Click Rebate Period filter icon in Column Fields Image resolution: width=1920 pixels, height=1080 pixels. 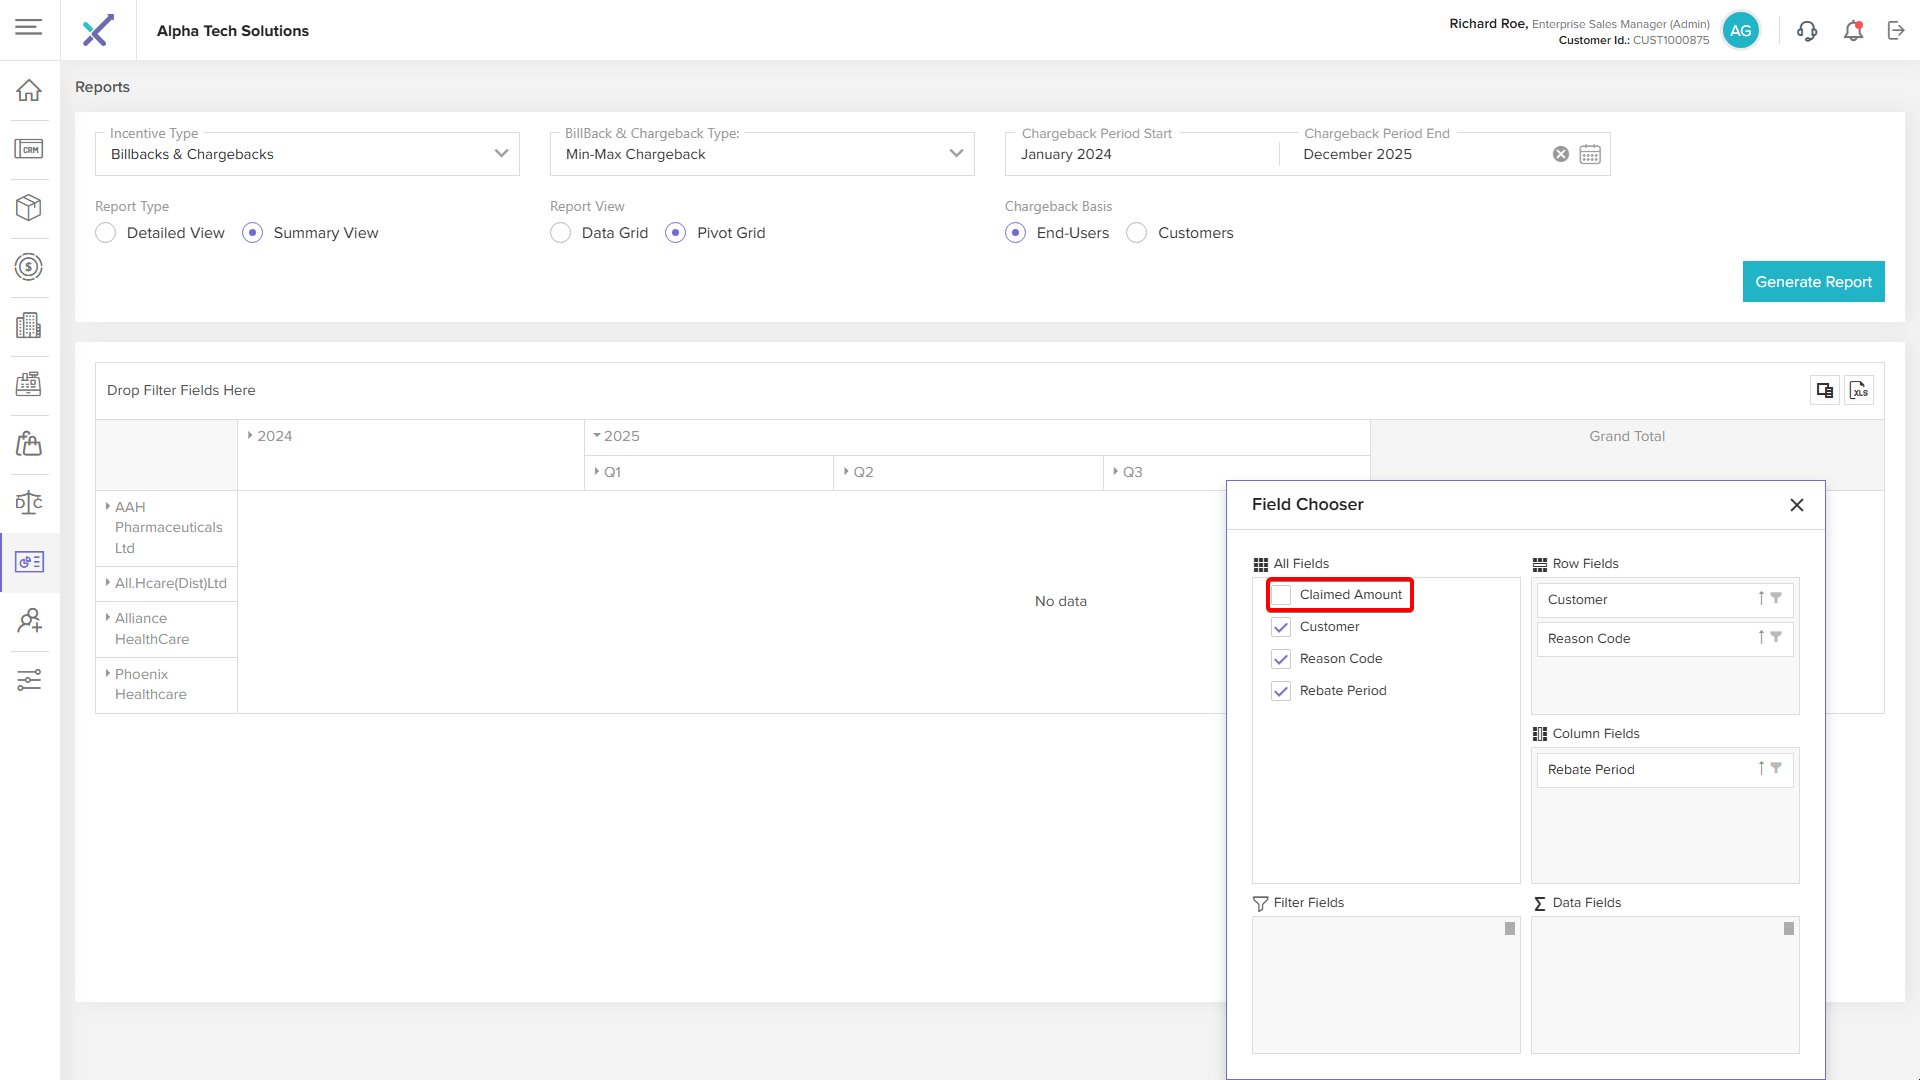(x=1776, y=768)
